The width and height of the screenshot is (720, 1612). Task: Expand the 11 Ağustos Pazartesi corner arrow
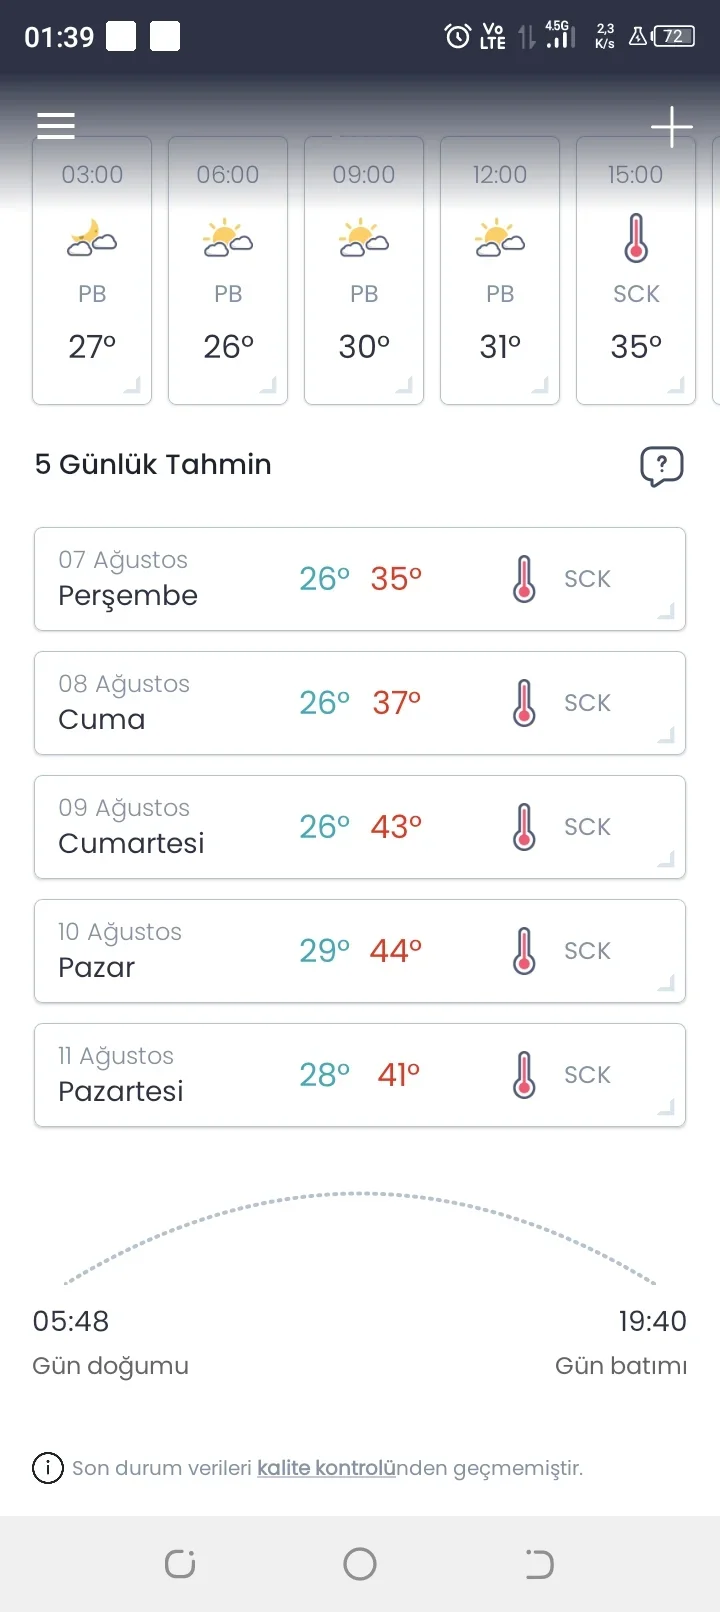coord(666,1107)
